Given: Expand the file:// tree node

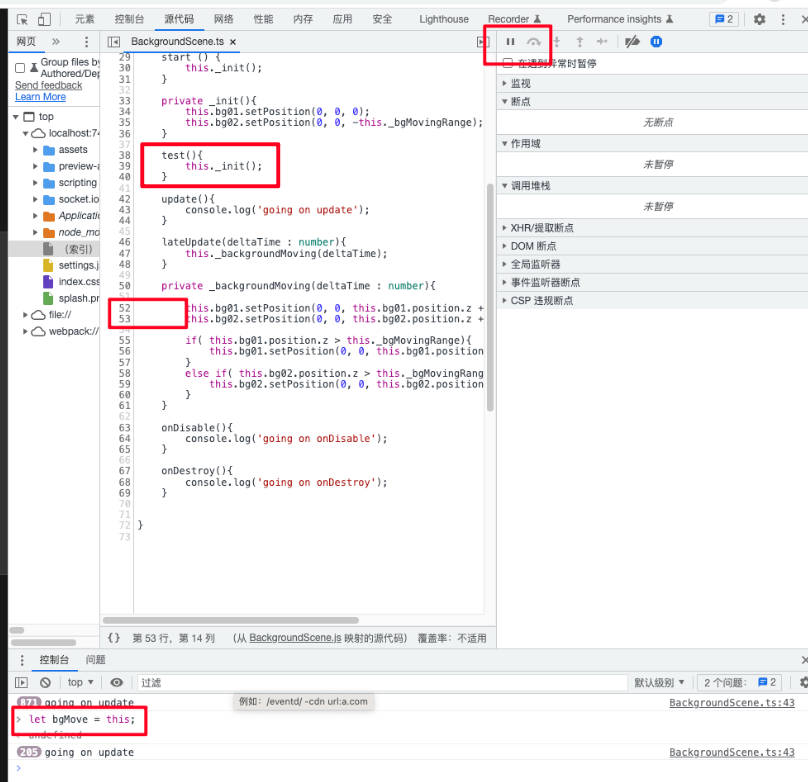Looking at the screenshot, I should pos(25,315).
